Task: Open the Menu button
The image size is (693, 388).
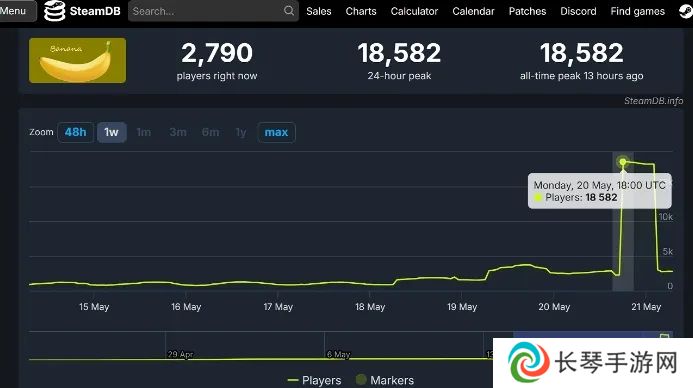Action: pyautogui.click(x=17, y=11)
